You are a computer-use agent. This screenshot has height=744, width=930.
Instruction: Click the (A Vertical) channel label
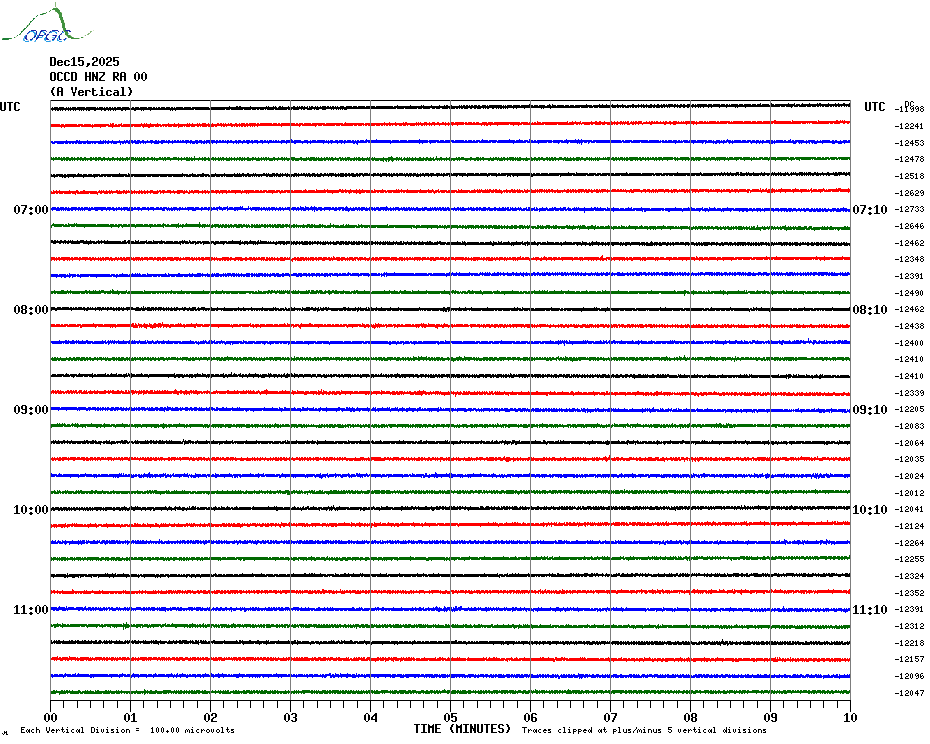91,92
